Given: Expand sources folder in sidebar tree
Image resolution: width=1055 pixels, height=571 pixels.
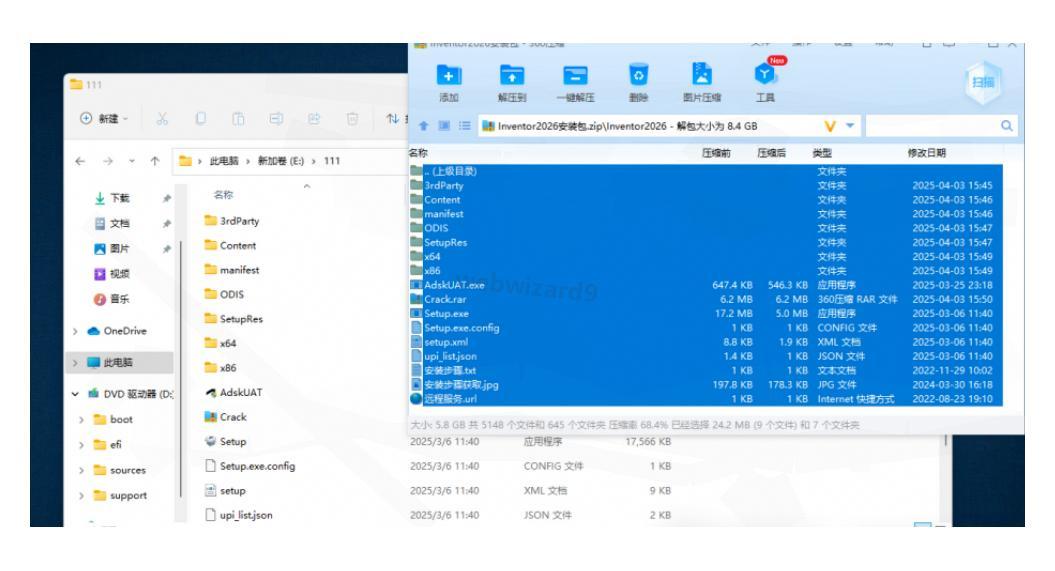Looking at the screenshot, I should [81, 470].
